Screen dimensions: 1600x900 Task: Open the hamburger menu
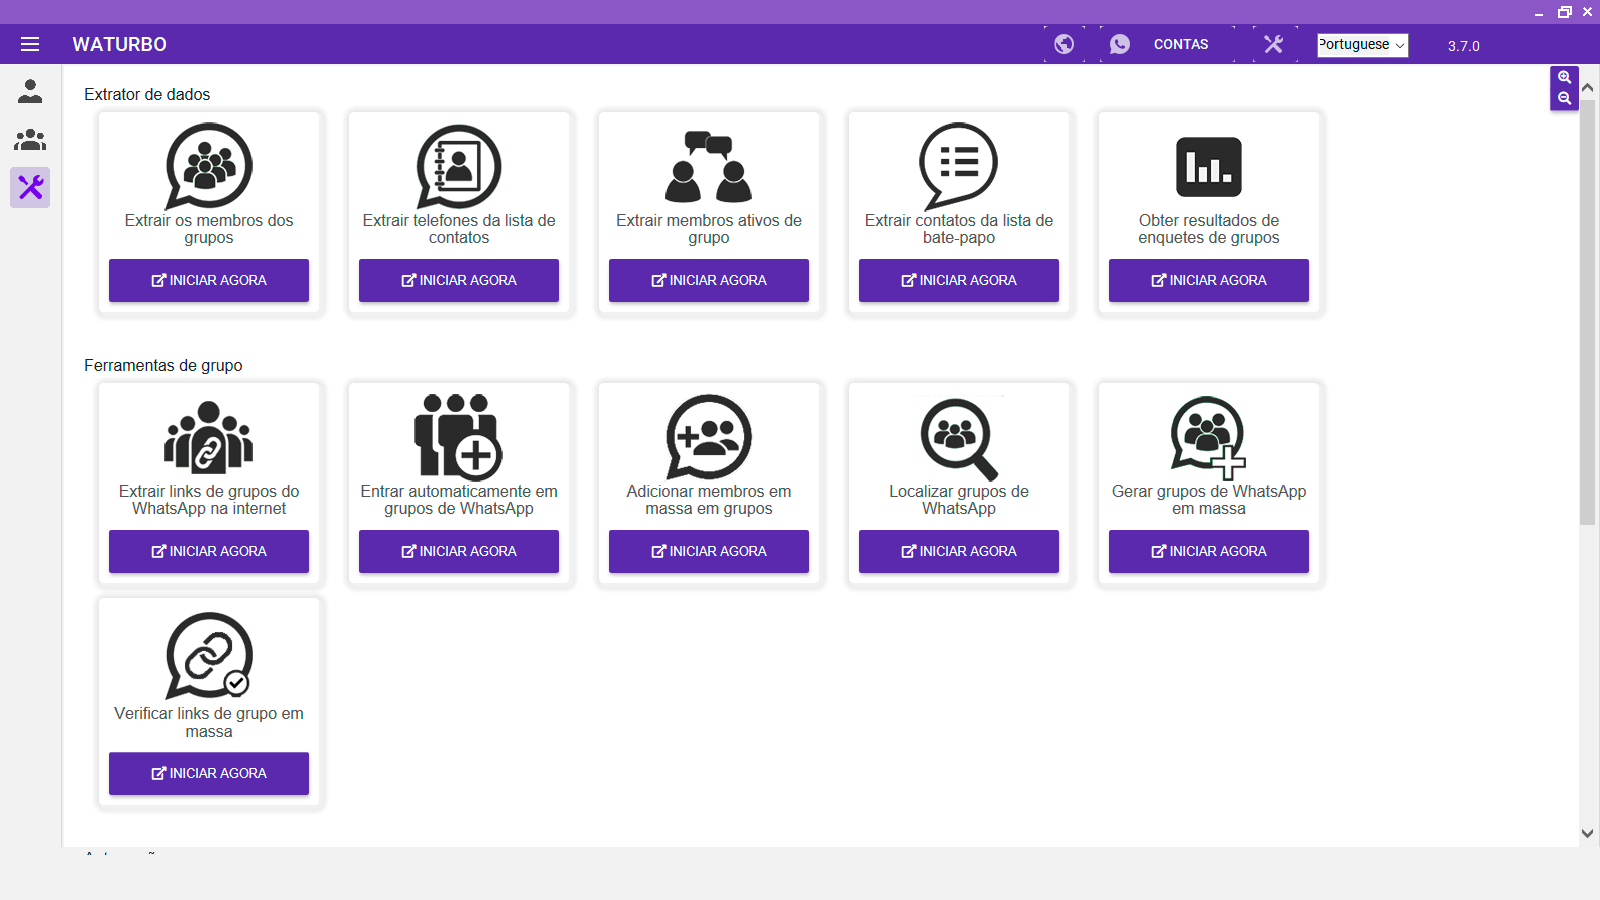tap(30, 44)
